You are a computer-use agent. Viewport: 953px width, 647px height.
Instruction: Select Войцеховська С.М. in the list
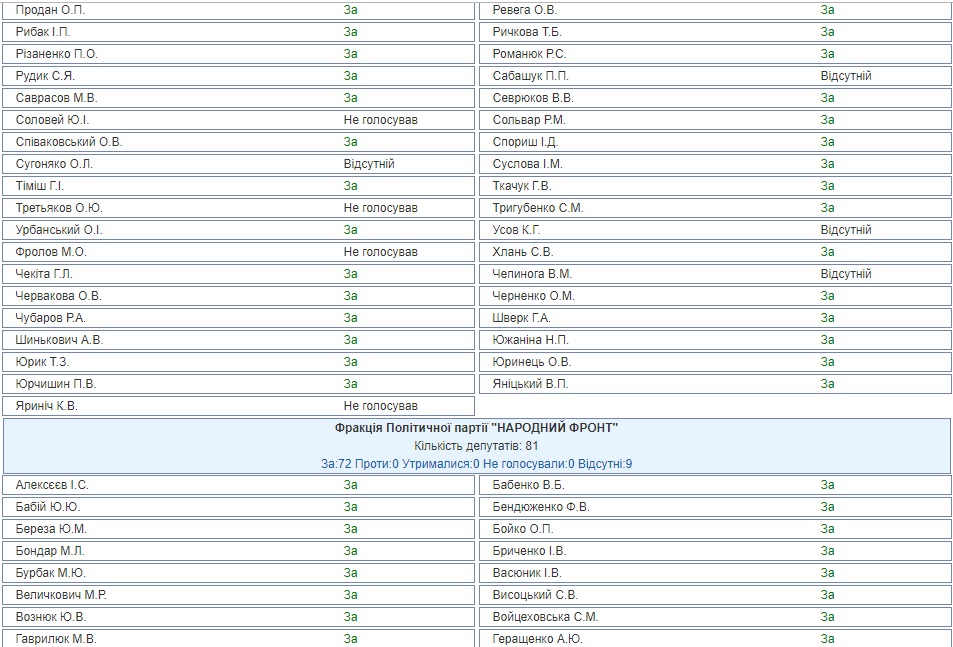point(545,617)
